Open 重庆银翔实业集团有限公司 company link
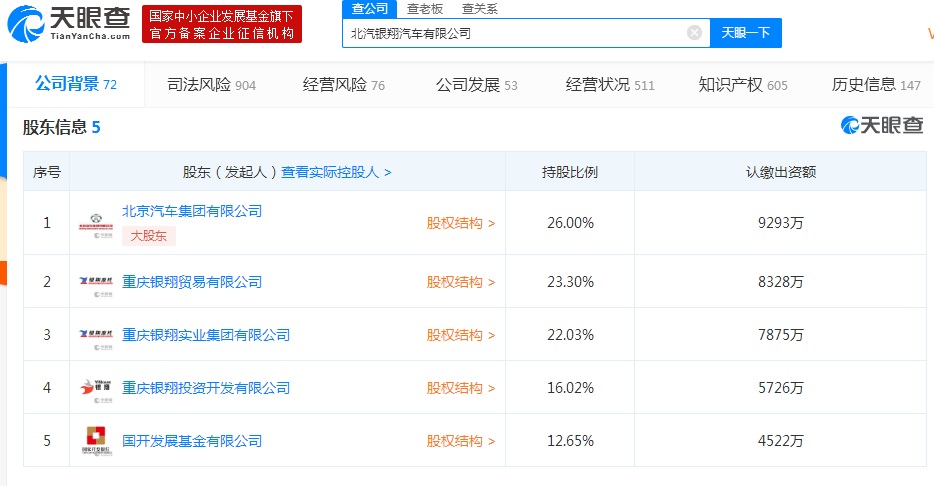The width and height of the screenshot is (934, 486). tap(206, 335)
